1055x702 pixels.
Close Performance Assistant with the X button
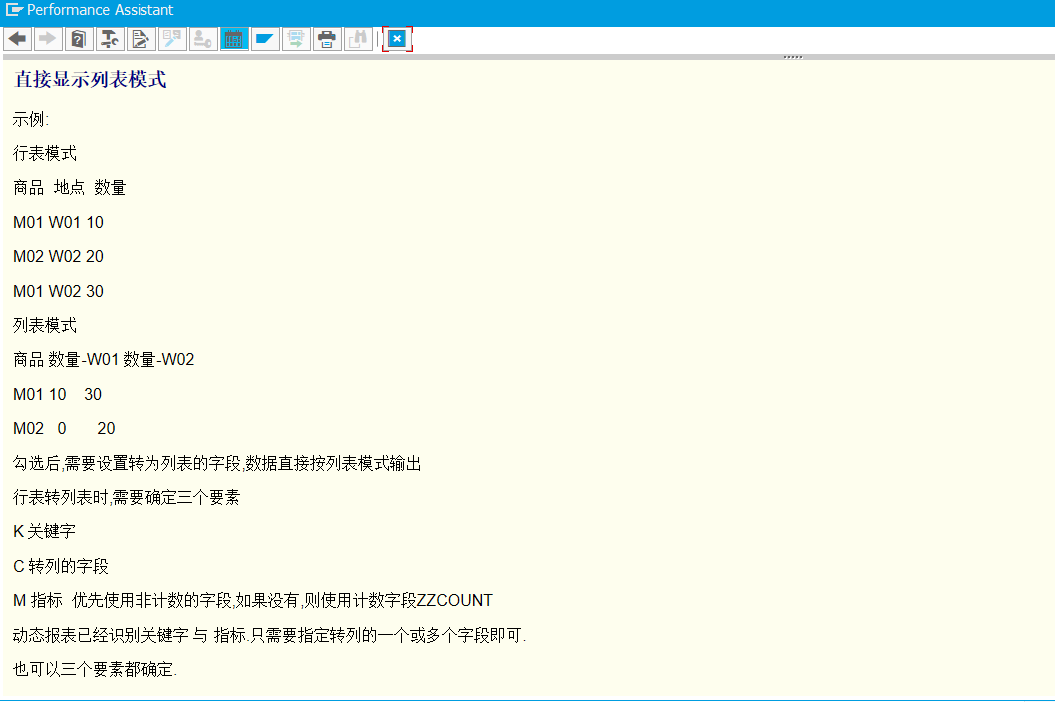click(x=397, y=39)
